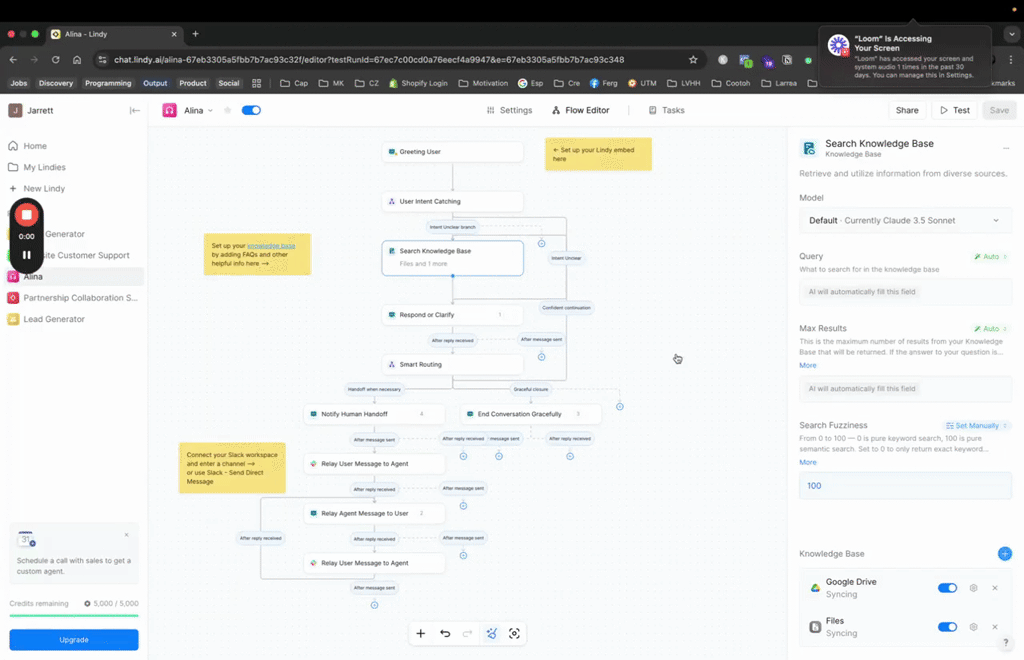Toggle the Alina agent on/off switch
This screenshot has height=660, width=1024.
251,110
